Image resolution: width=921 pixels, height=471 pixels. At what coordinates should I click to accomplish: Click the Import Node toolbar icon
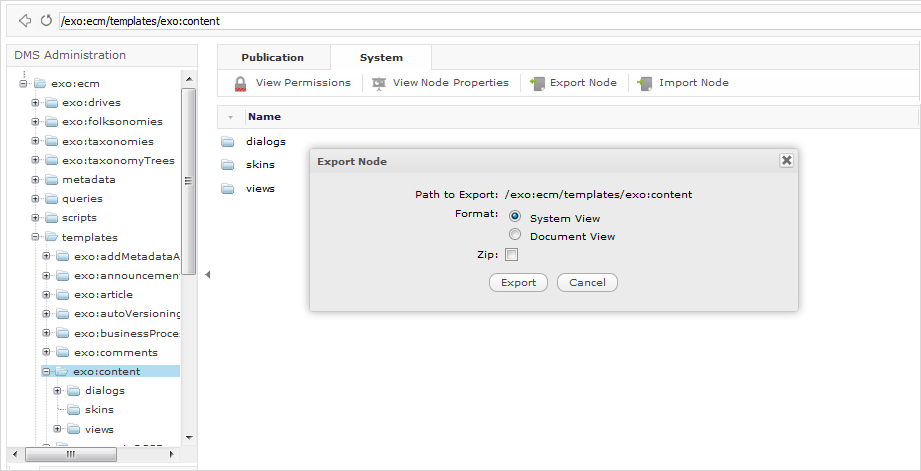click(x=645, y=83)
